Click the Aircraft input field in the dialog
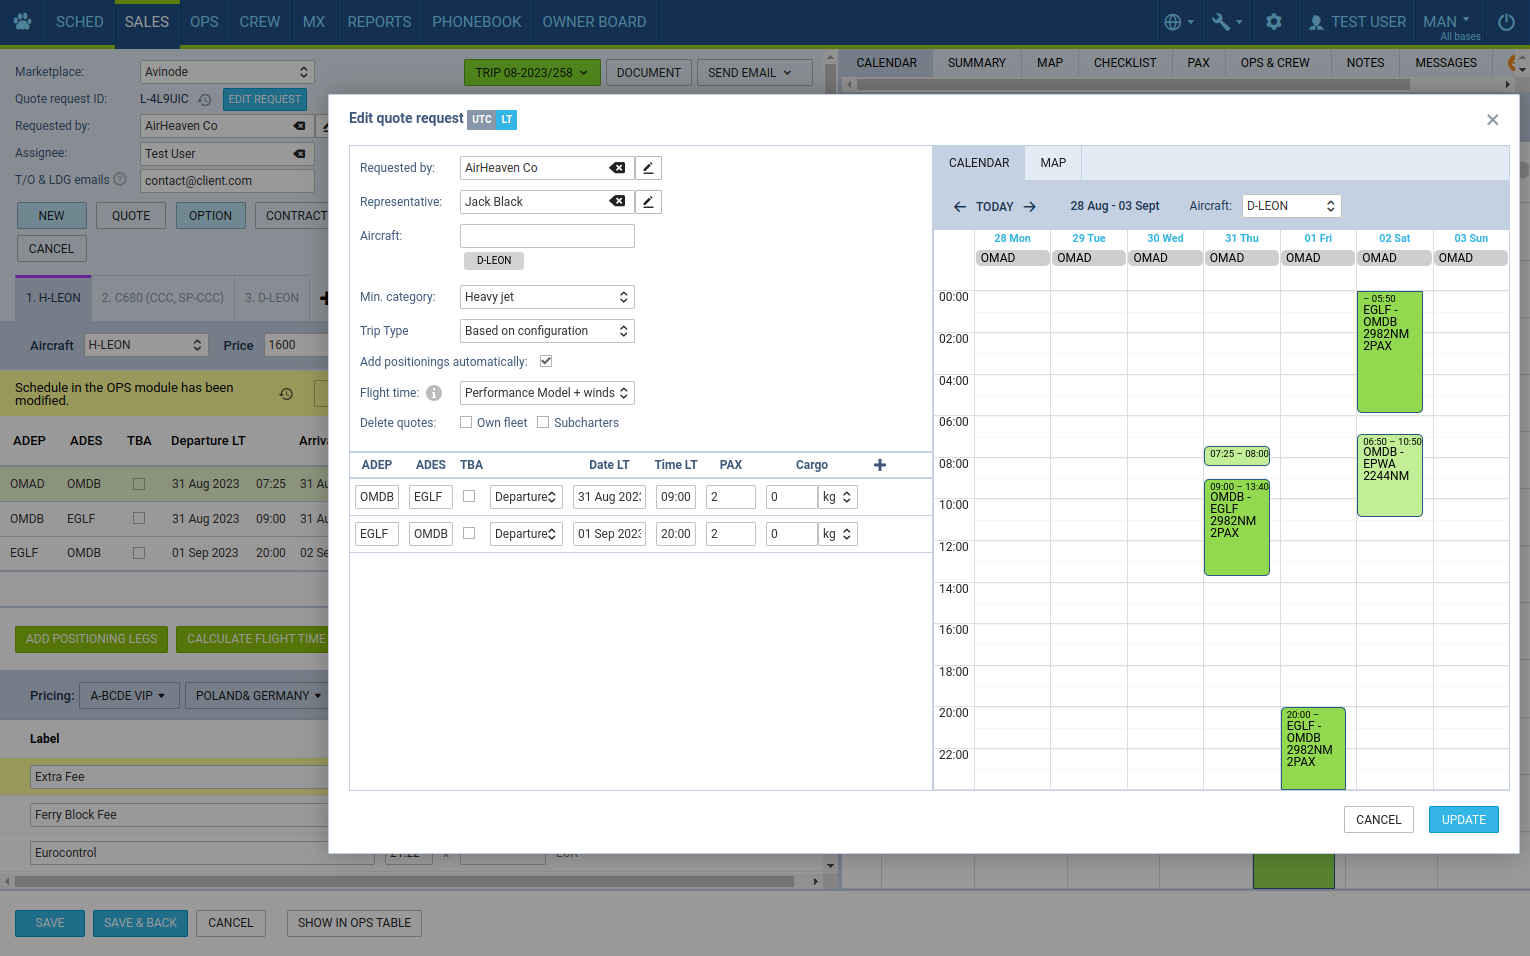The image size is (1530, 956). pos(547,236)
